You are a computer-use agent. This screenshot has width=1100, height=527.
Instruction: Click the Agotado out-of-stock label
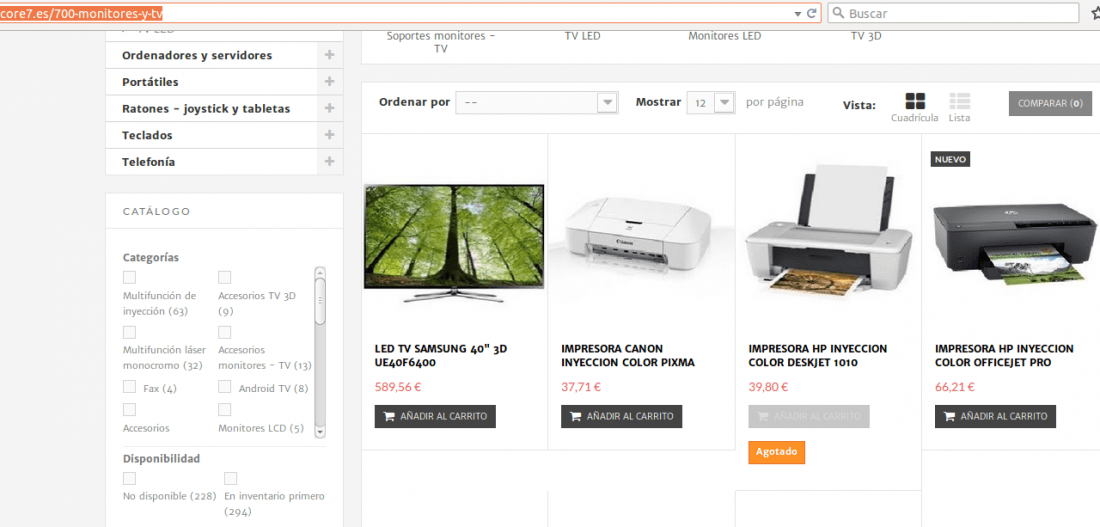pos(777,452)
